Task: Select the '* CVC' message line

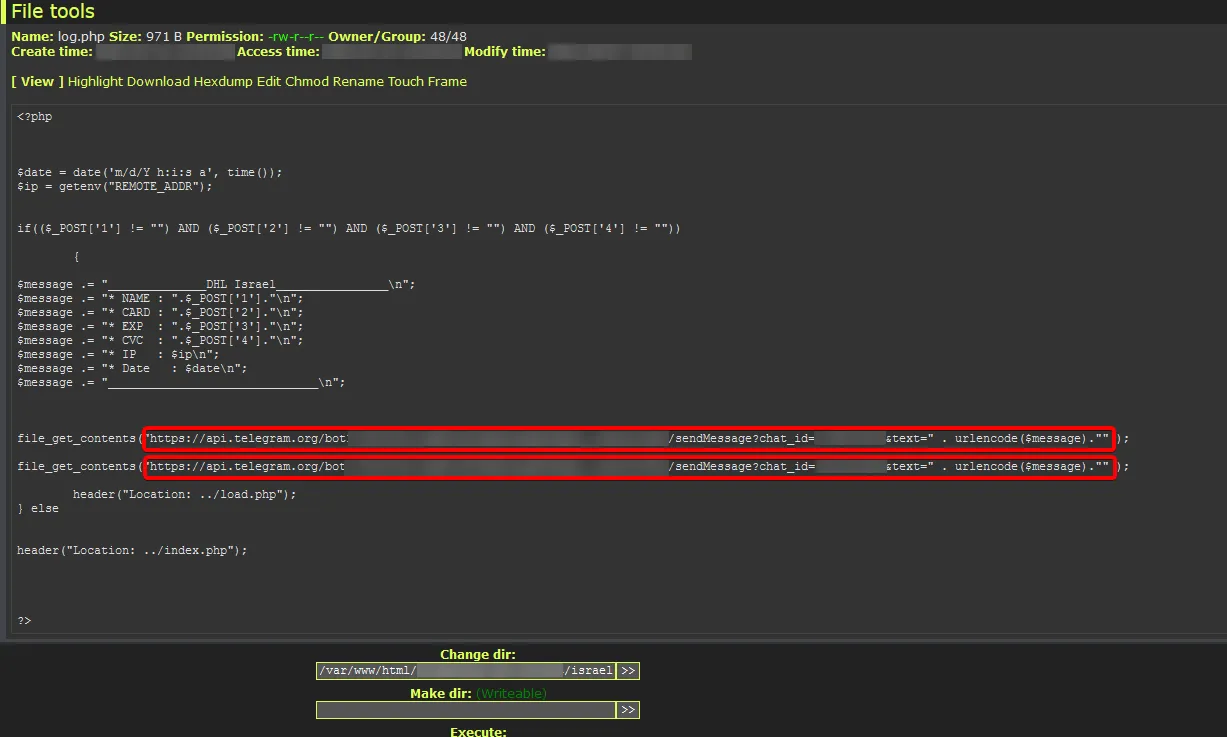Action: tap(160, 341)
